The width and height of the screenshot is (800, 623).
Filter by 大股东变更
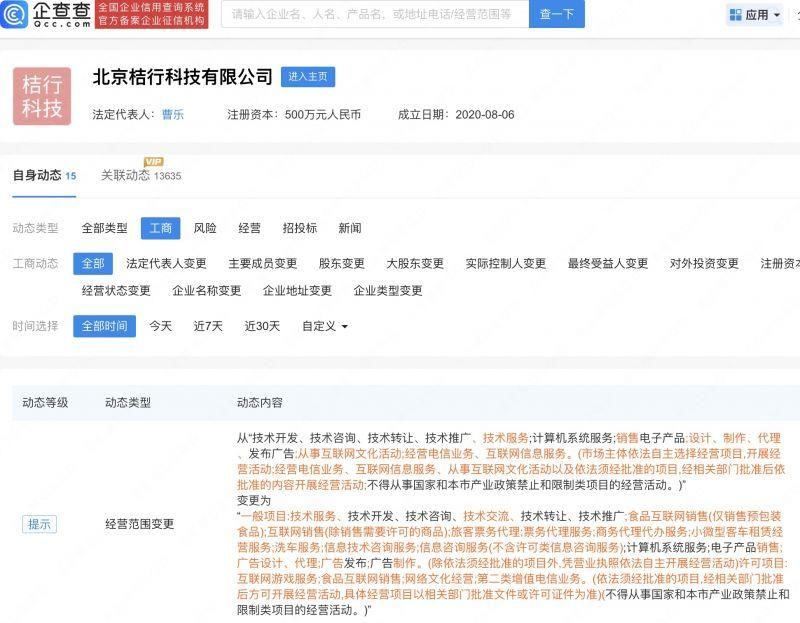click(415, 264)
